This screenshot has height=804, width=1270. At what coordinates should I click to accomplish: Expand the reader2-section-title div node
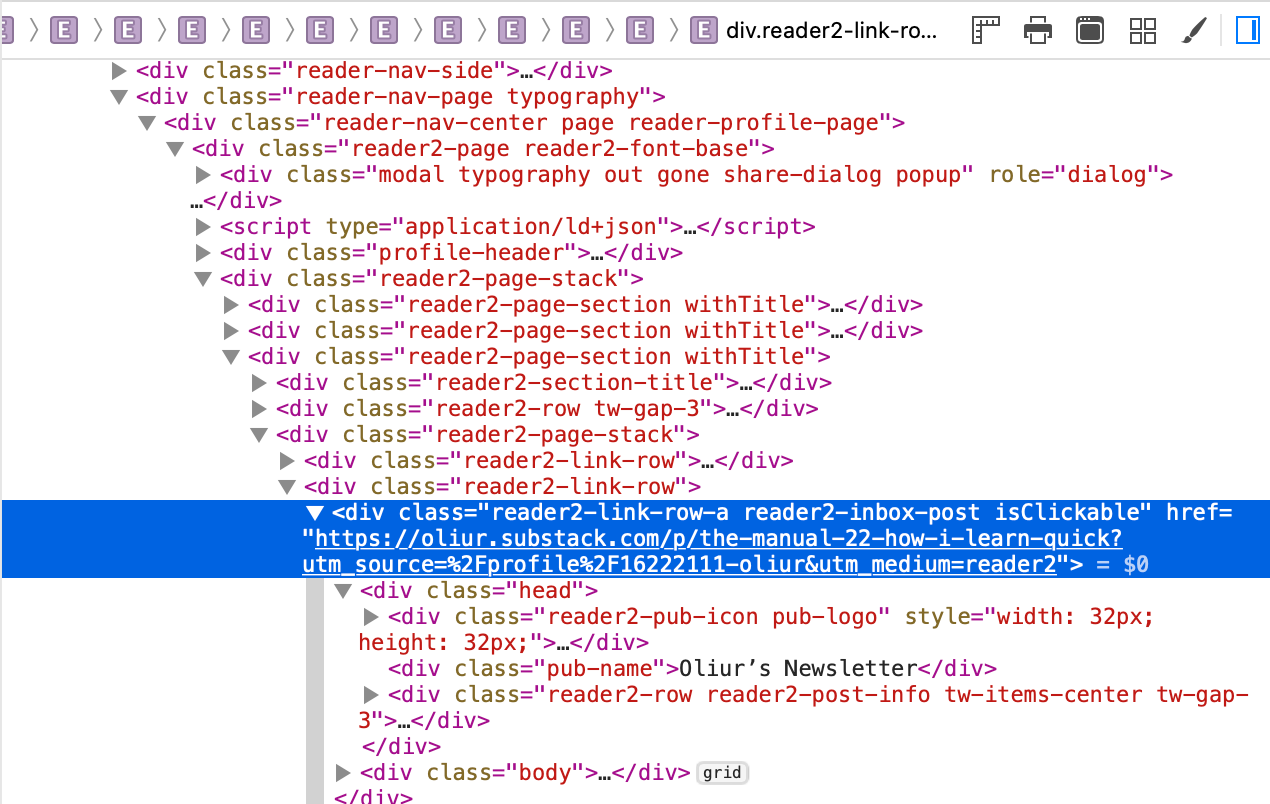tap(259, 383)
